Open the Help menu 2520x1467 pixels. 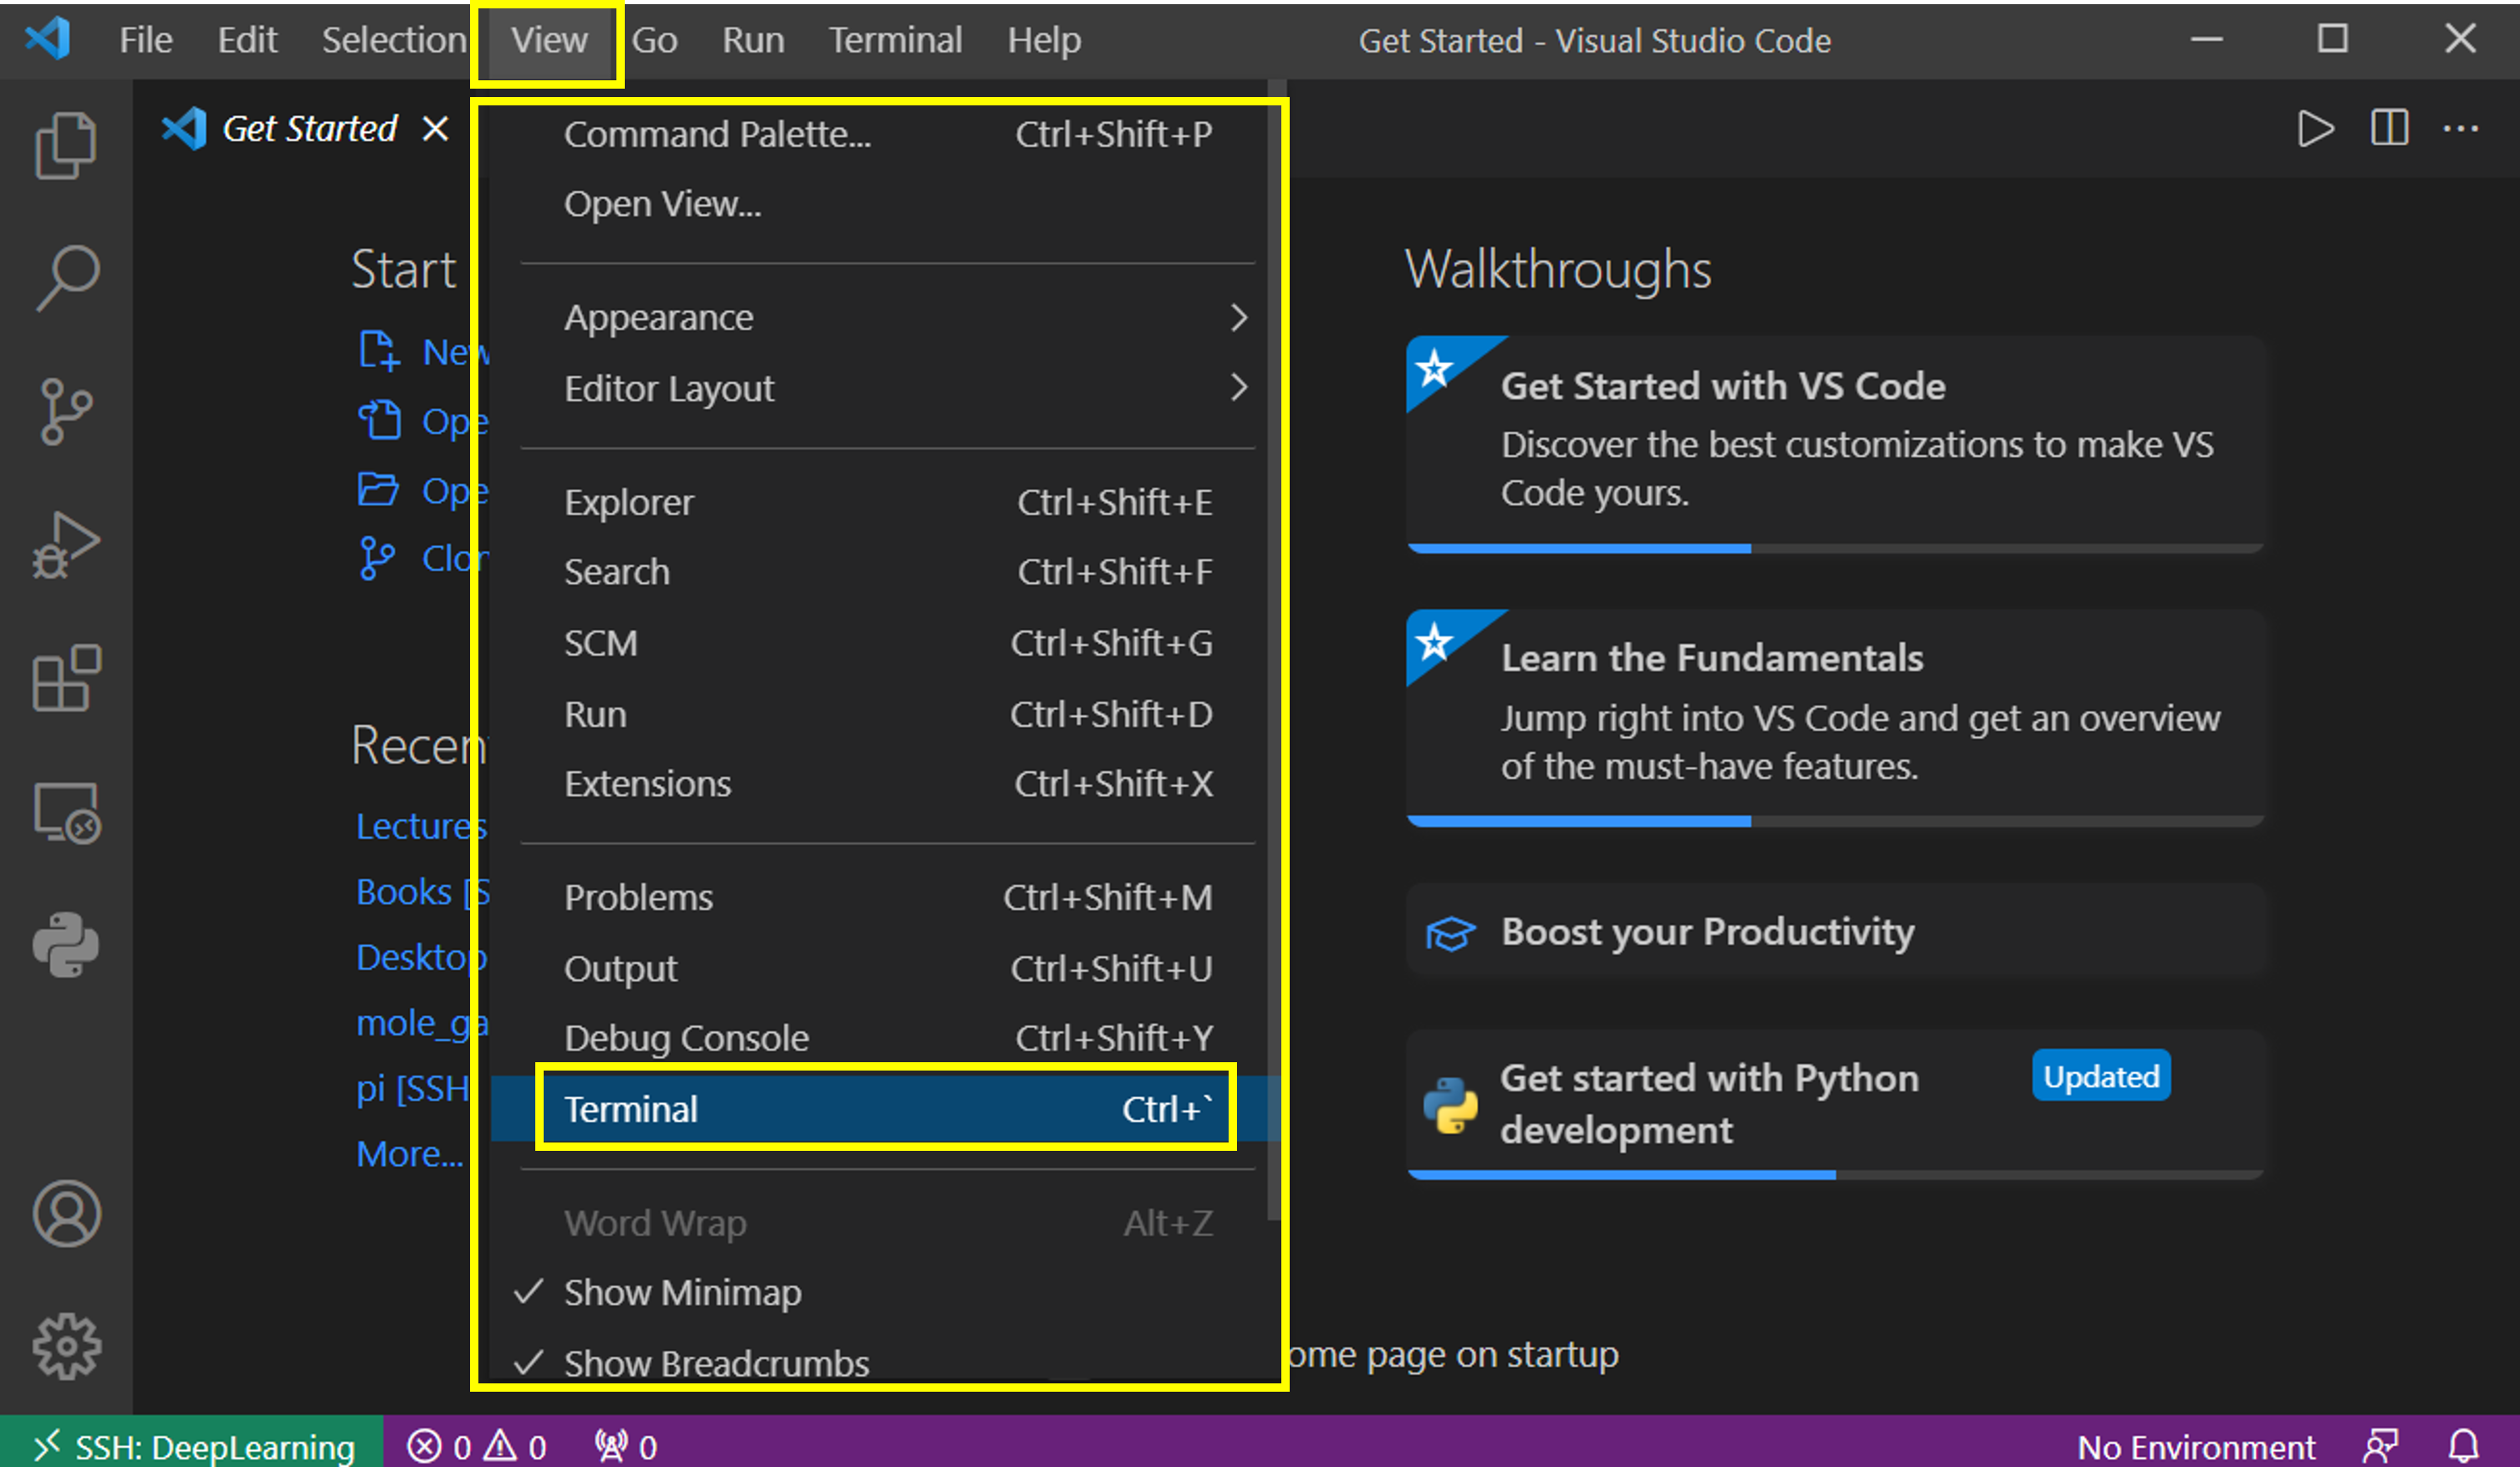click(1044, 40)
